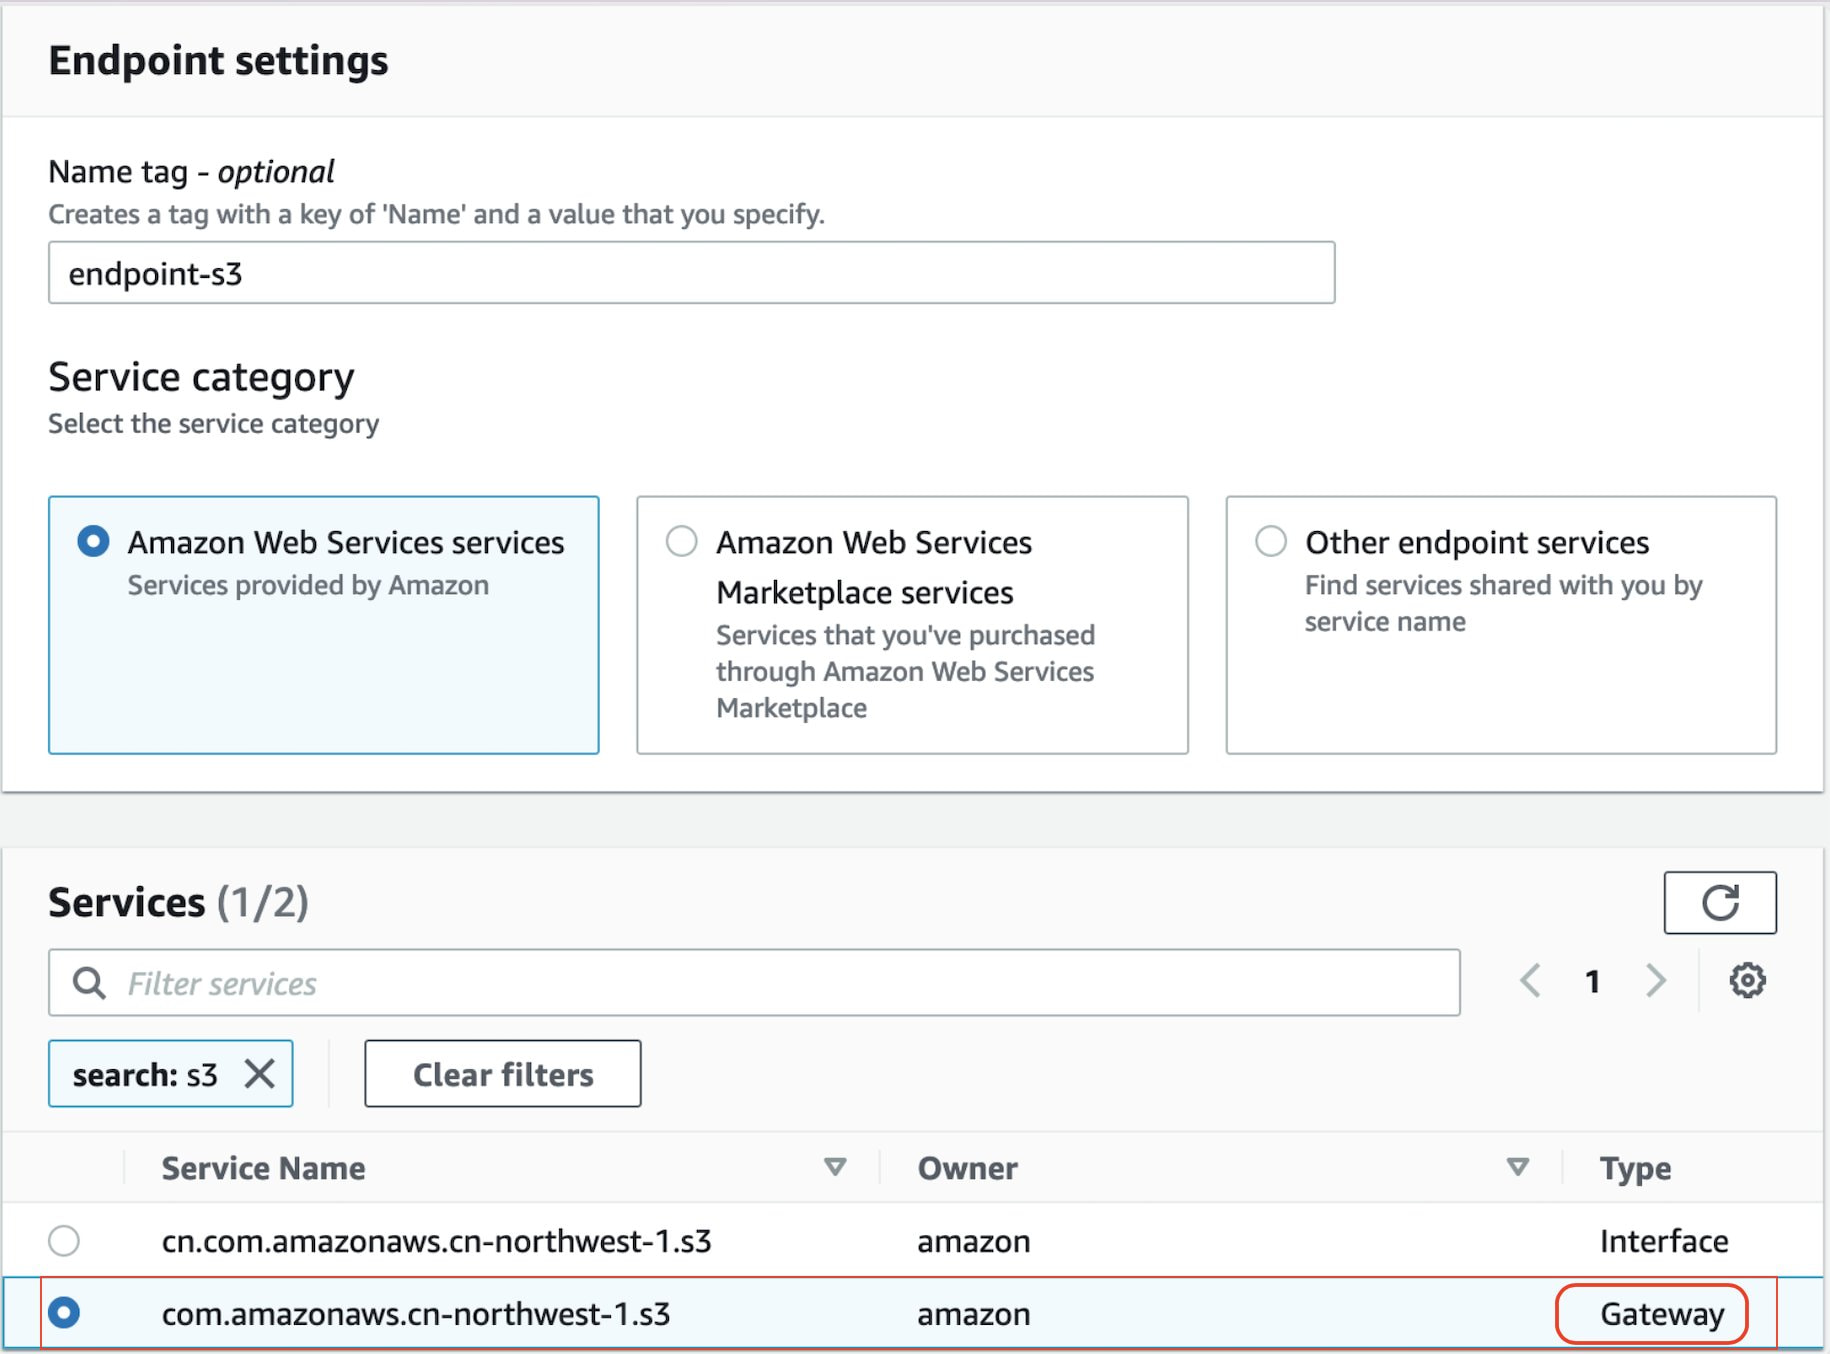Go to next services page arrow
Screen dimensions: 1830x1354
pyautogui.click(x=1656, y=981)
